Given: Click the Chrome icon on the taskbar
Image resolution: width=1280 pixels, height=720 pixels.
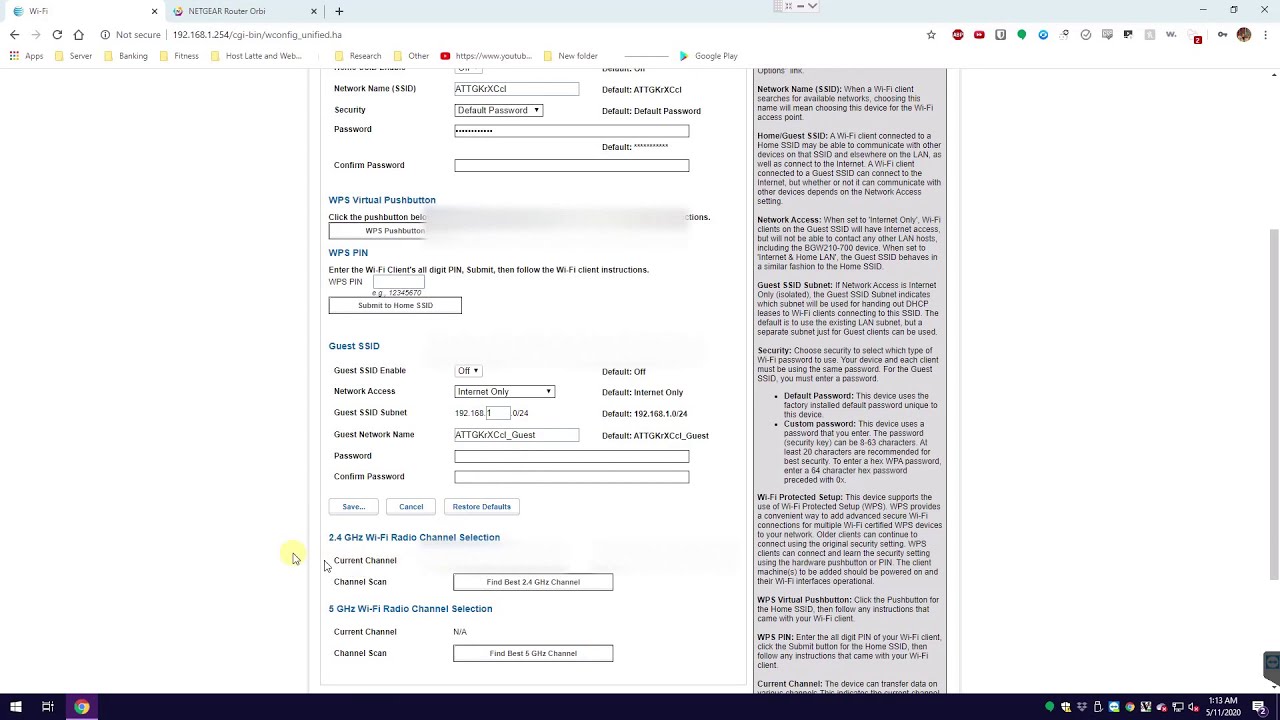Looking at the screenshot, I should point(82,707).
